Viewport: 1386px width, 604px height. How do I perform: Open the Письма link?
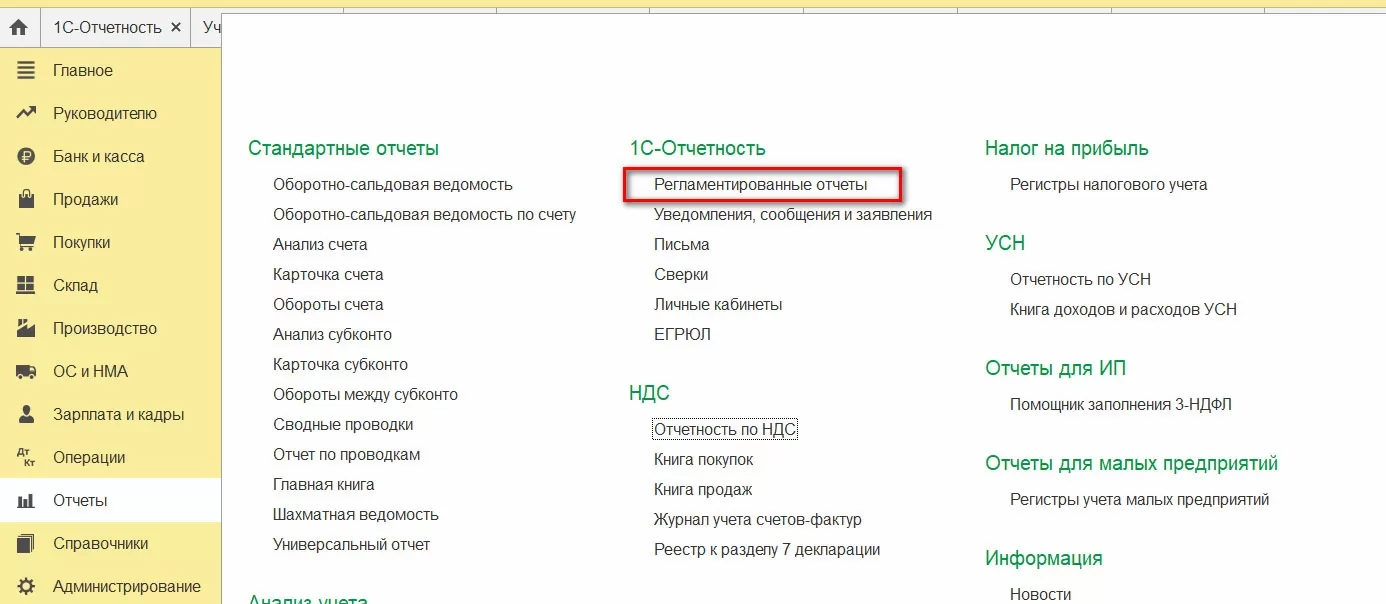point(682,245)
